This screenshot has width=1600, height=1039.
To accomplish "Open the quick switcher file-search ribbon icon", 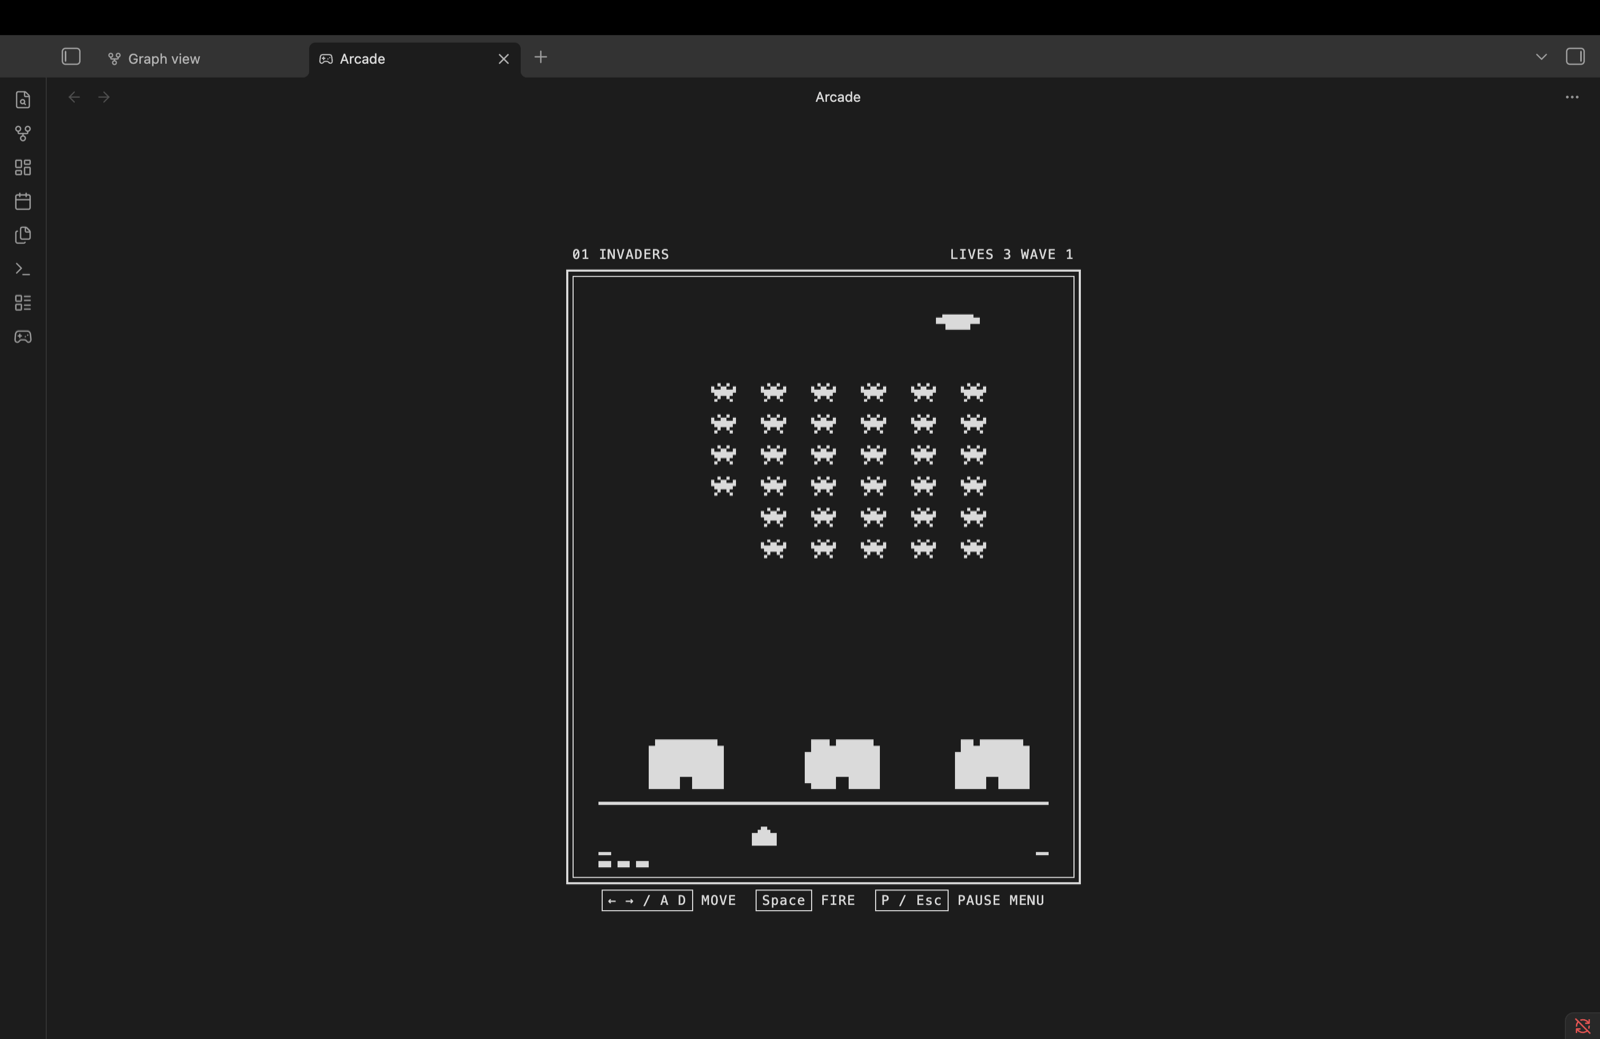I will 23,100.
